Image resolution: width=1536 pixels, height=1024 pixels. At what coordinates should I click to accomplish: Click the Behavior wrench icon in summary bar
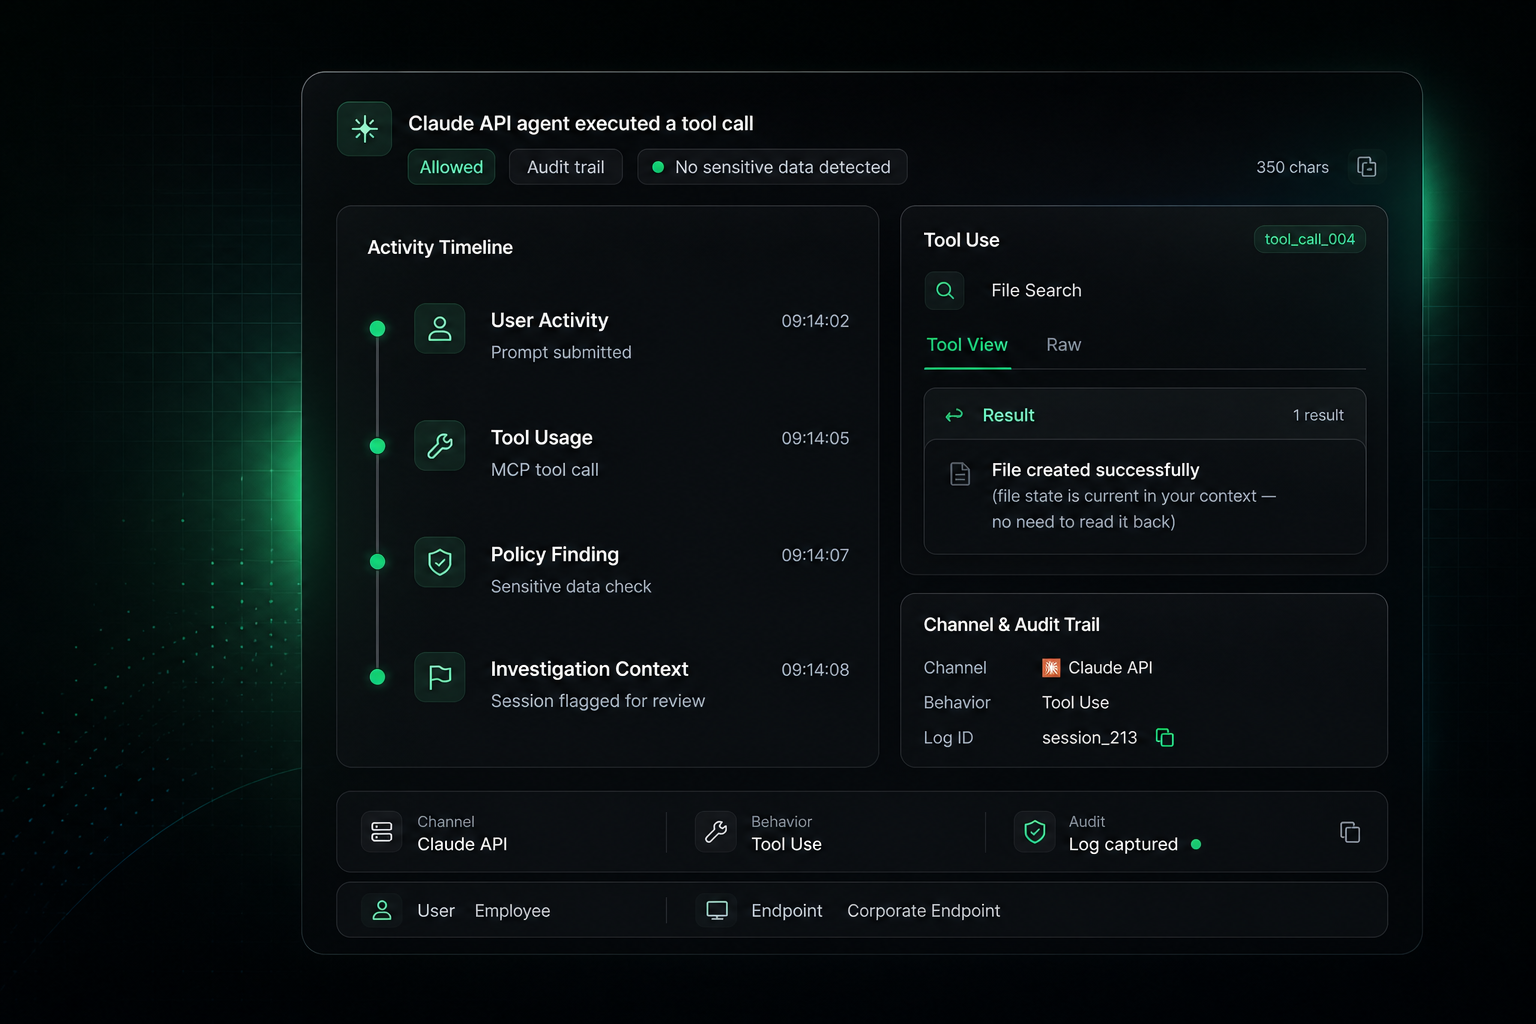[716, 832]
